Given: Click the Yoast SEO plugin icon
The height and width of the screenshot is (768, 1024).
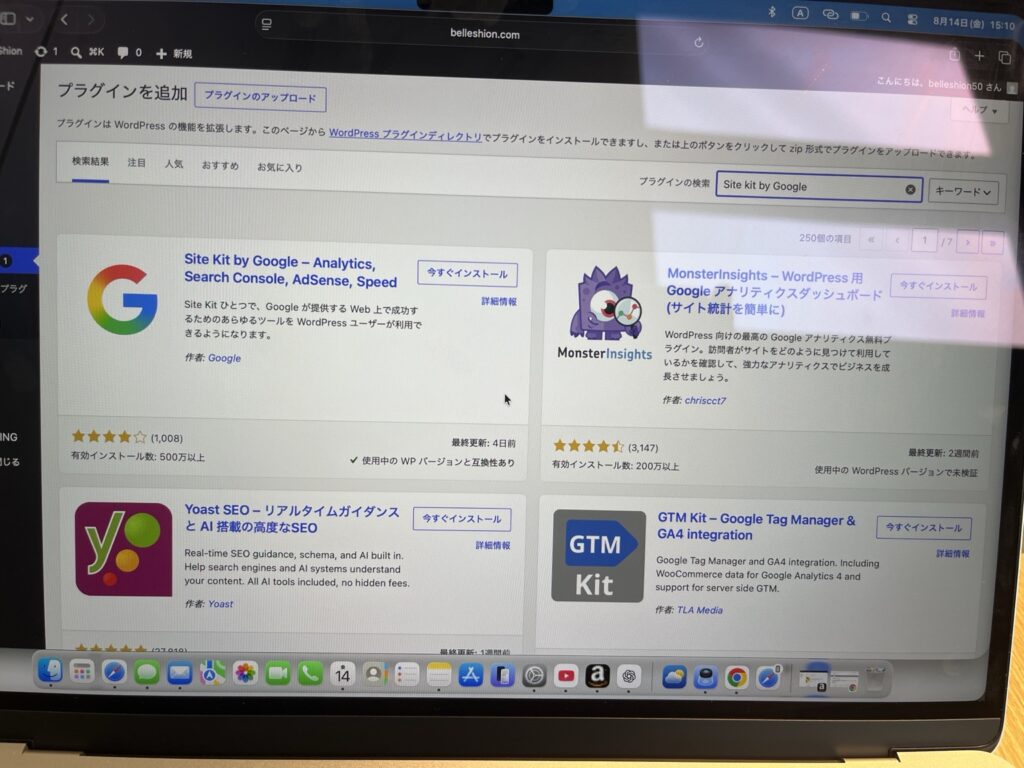Looking at the screenshot, I should click(x=123, y=549).
